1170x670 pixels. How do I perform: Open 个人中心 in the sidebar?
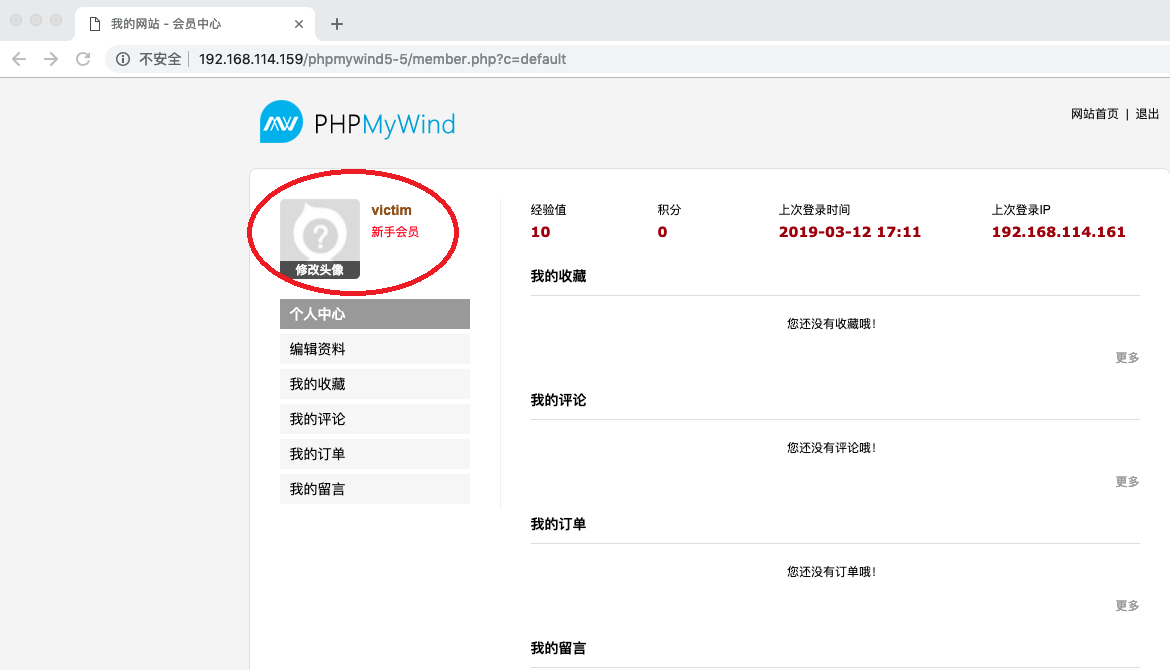[375, 314]
